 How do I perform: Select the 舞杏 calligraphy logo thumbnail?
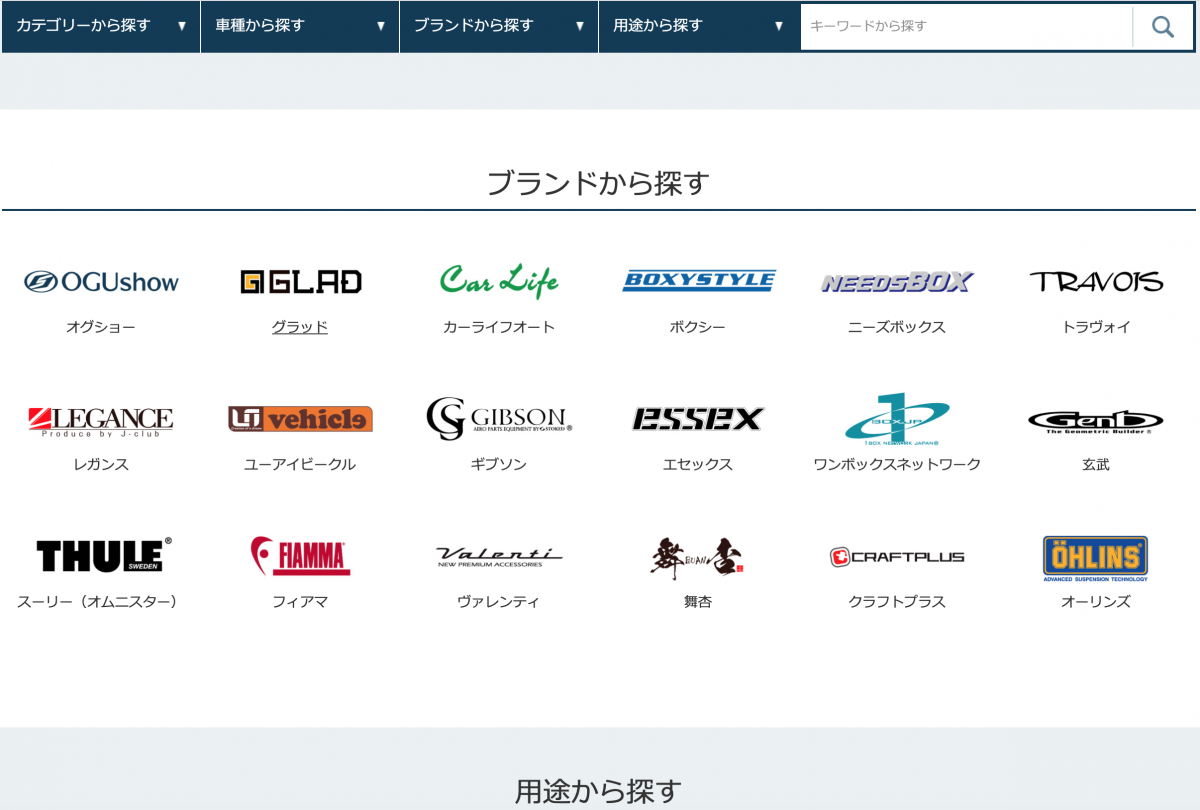698,557
